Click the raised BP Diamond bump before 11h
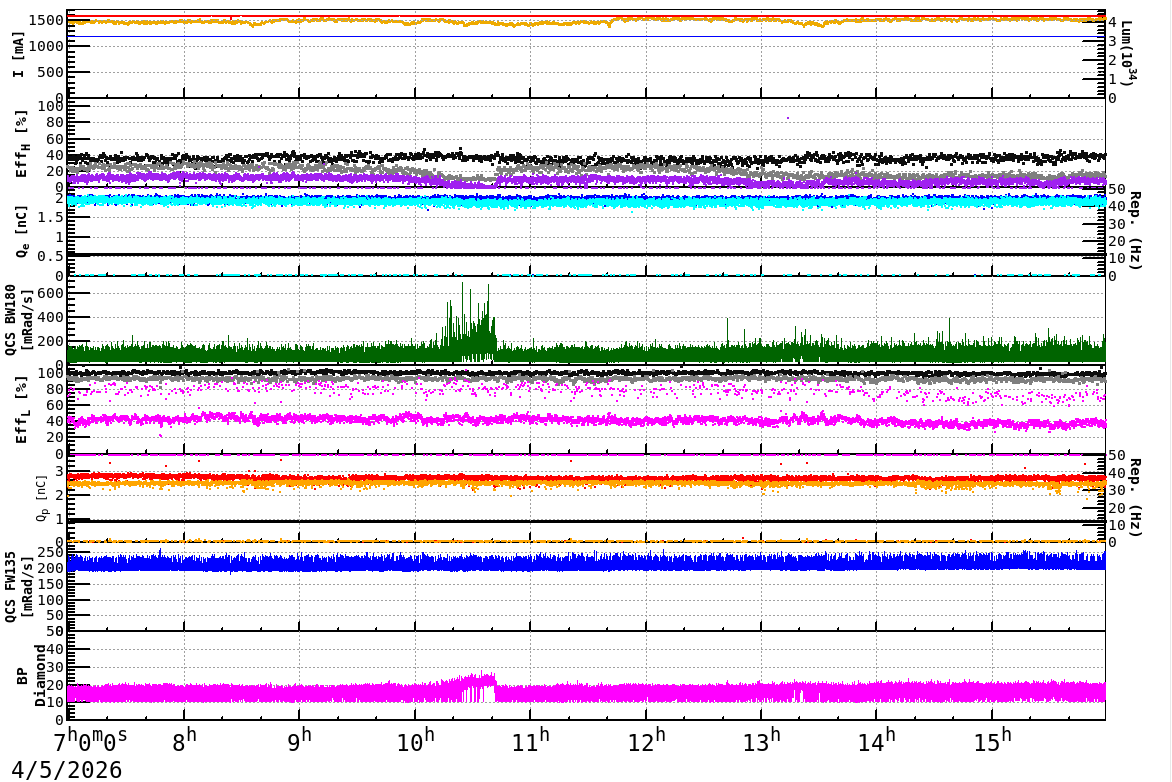Viewport: 1172px width, 782px height. tap(469, 687)
